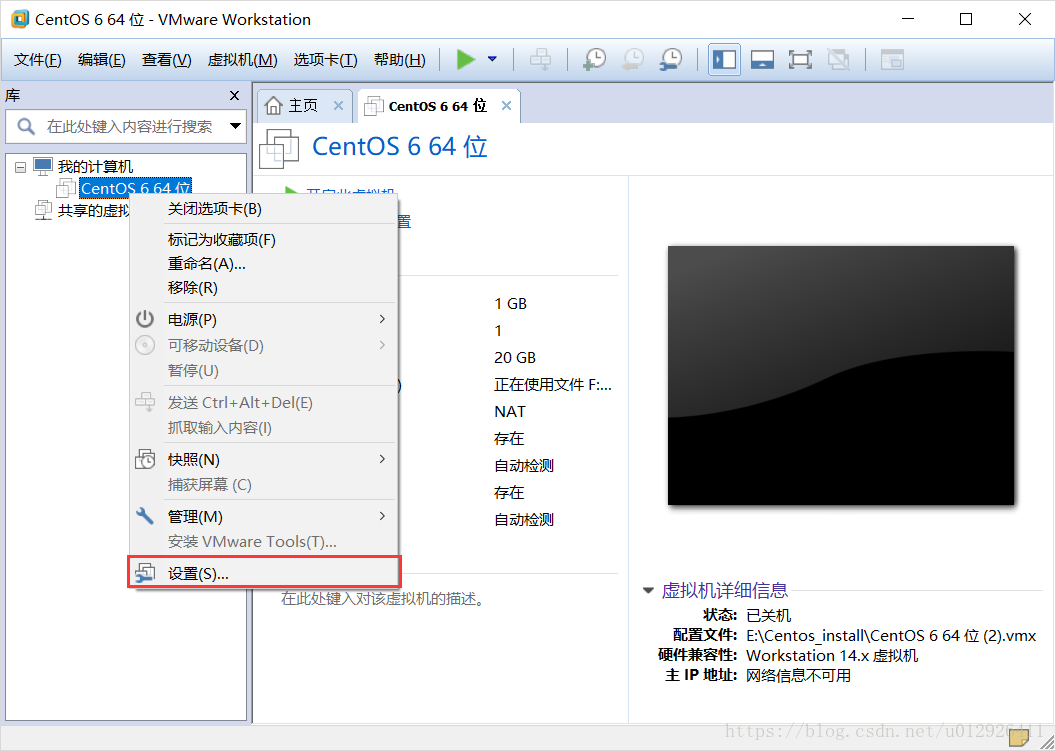Click the green Power On play icon
The width and height of the screenshot is (1056, 751).
coord(465,59)
